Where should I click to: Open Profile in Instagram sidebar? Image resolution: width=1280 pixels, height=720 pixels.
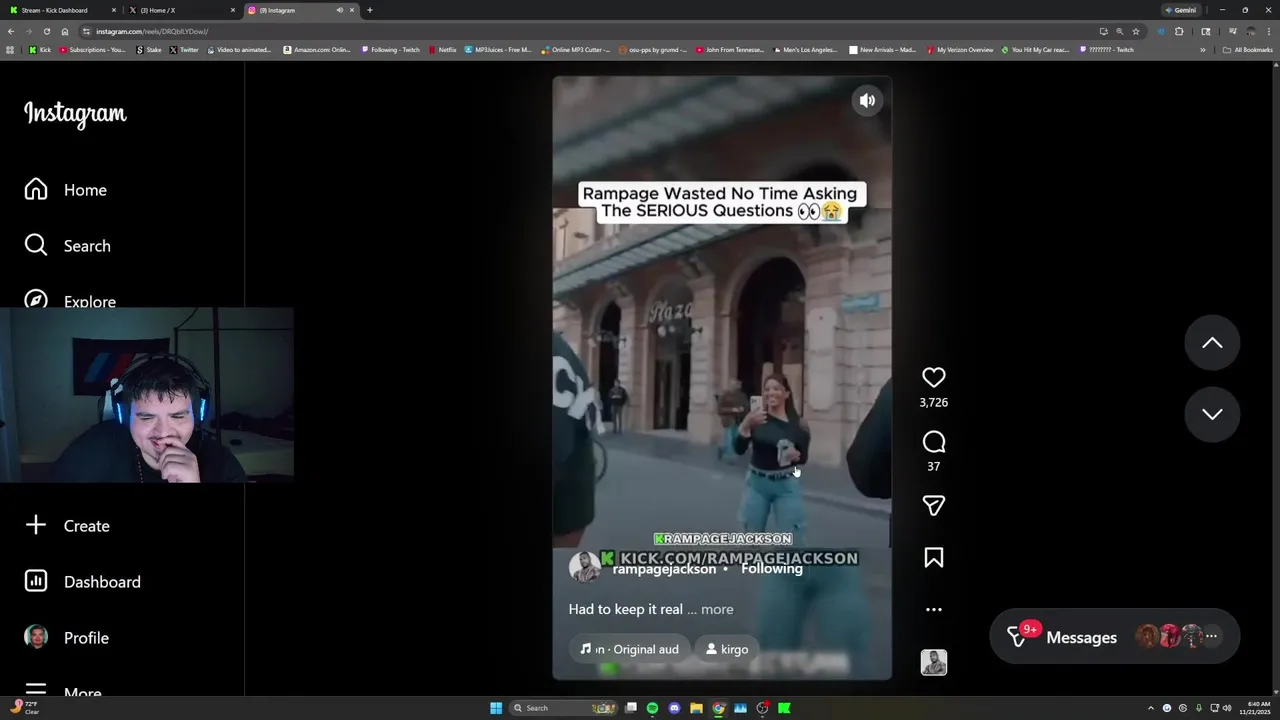tap(66, 638)
